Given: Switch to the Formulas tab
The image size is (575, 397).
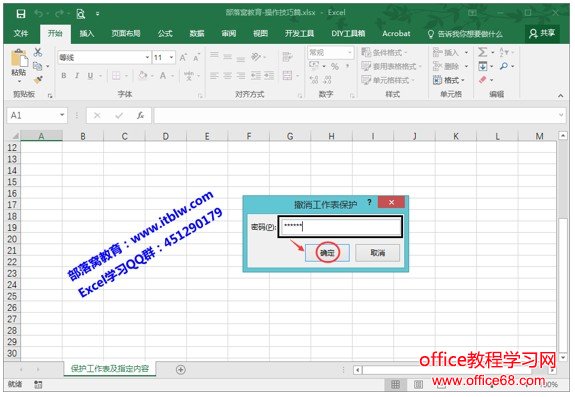Looking at the screenshot, I should click(x=165, y=33).
